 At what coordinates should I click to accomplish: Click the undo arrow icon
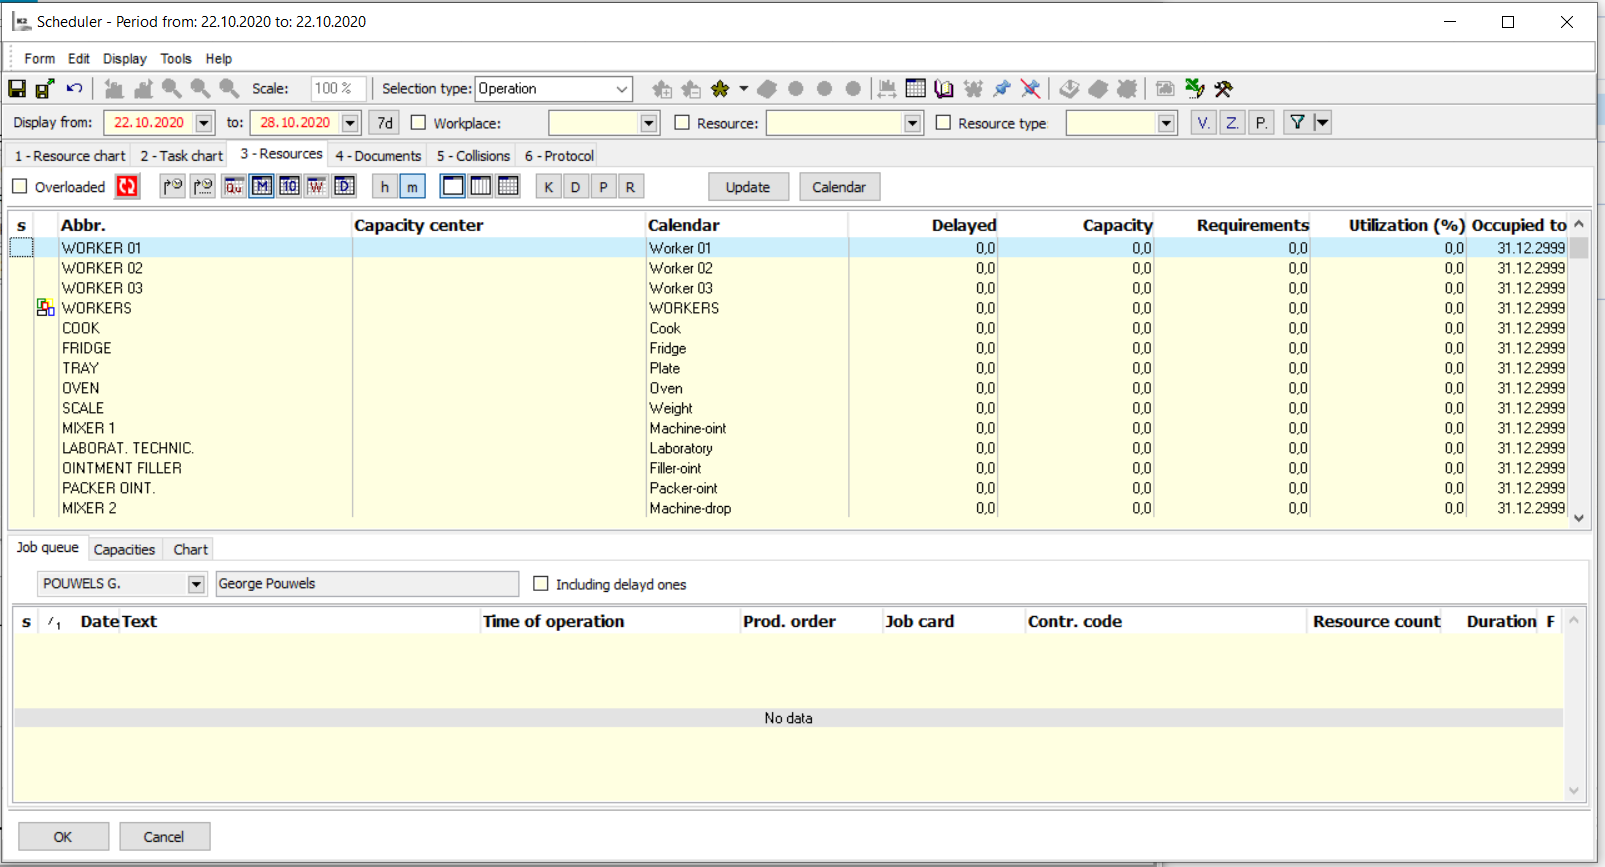[74, 89]
